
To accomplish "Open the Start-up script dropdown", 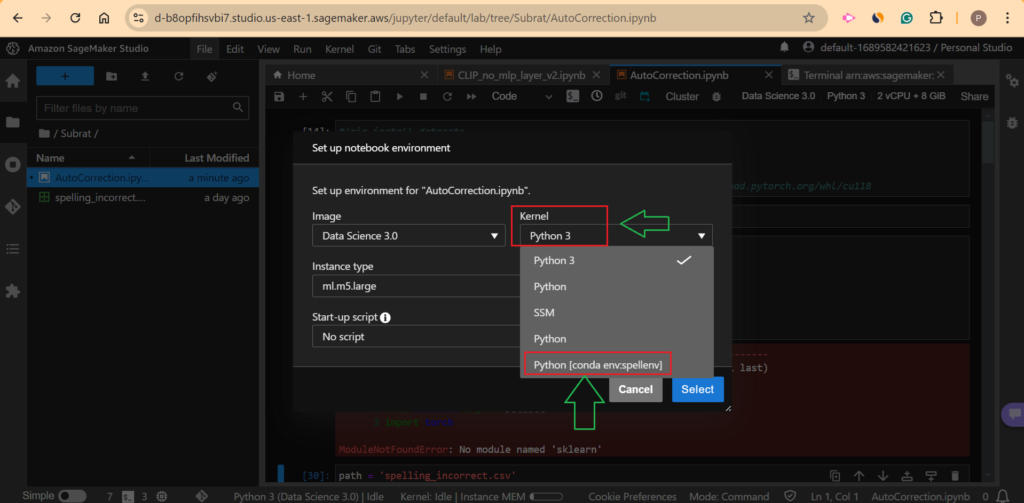I will [x=407, y=337].
